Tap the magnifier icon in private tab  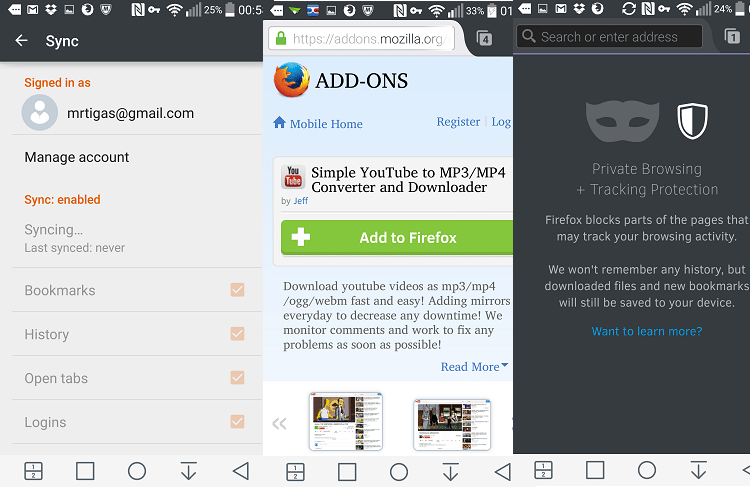point(529,36)
